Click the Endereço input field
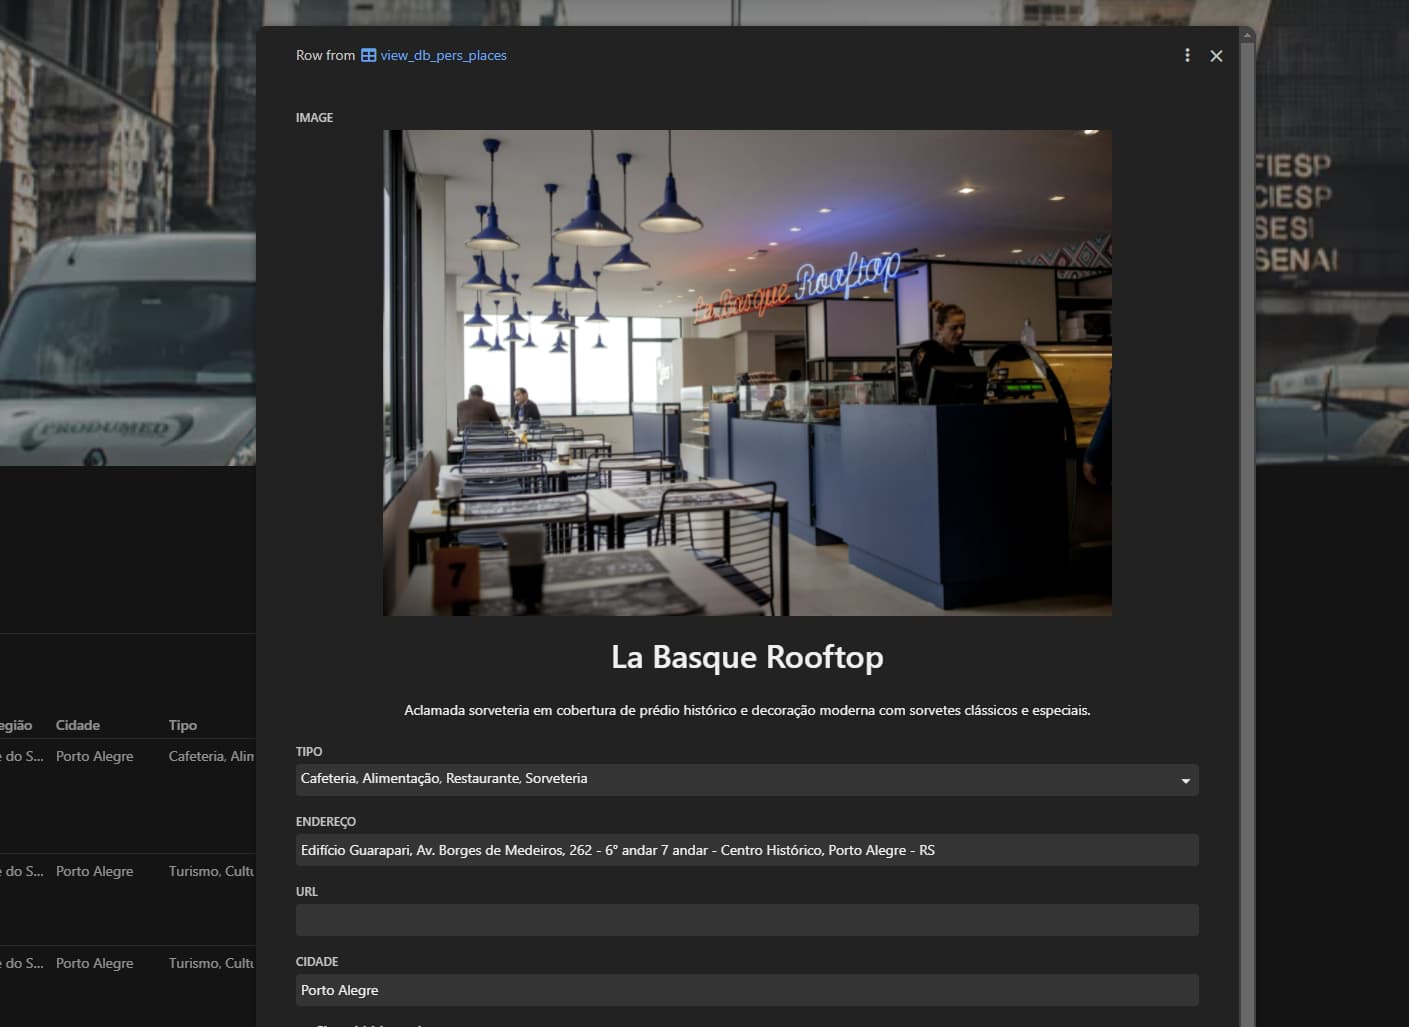Screen dimensions: 1409x1027 [747, 850]
